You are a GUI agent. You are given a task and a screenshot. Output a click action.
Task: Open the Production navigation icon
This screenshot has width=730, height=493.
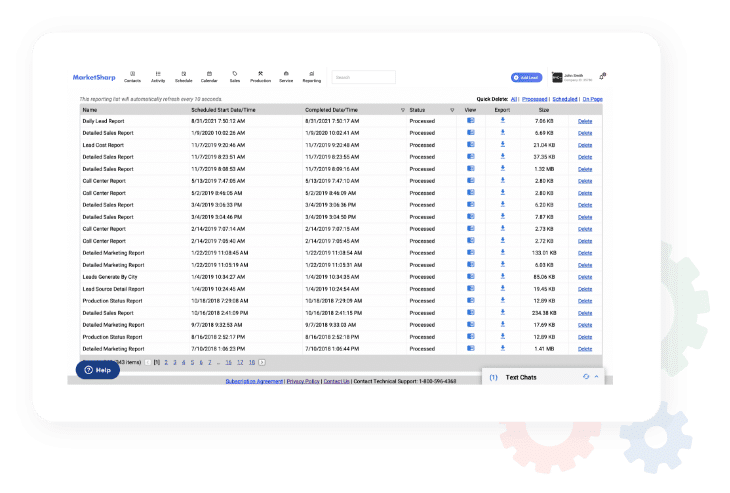[260, 77]
